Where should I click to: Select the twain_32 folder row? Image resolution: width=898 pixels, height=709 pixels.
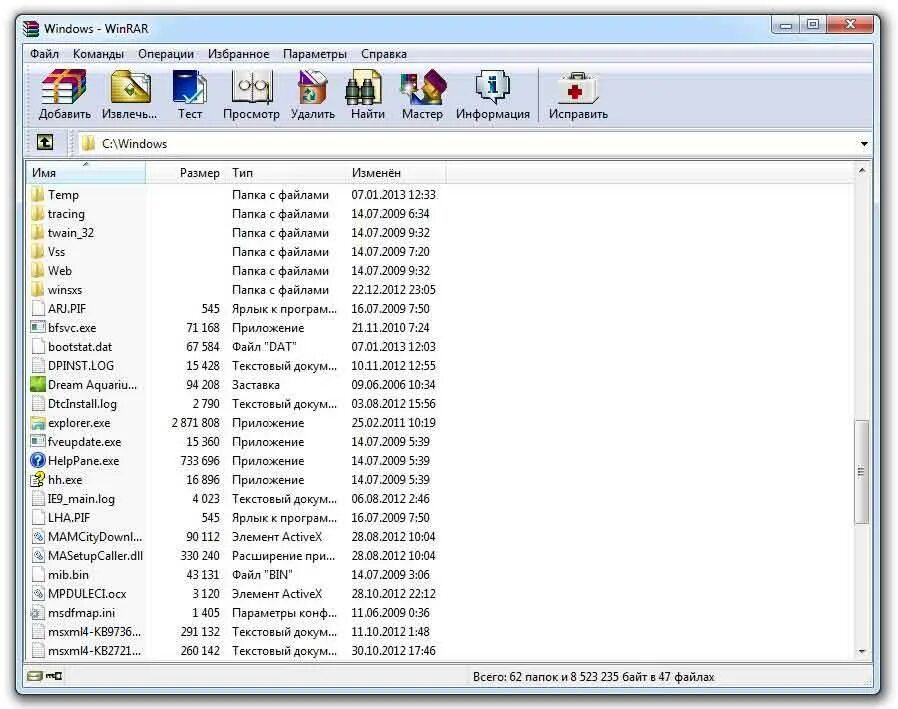click(x=235, y=233)
